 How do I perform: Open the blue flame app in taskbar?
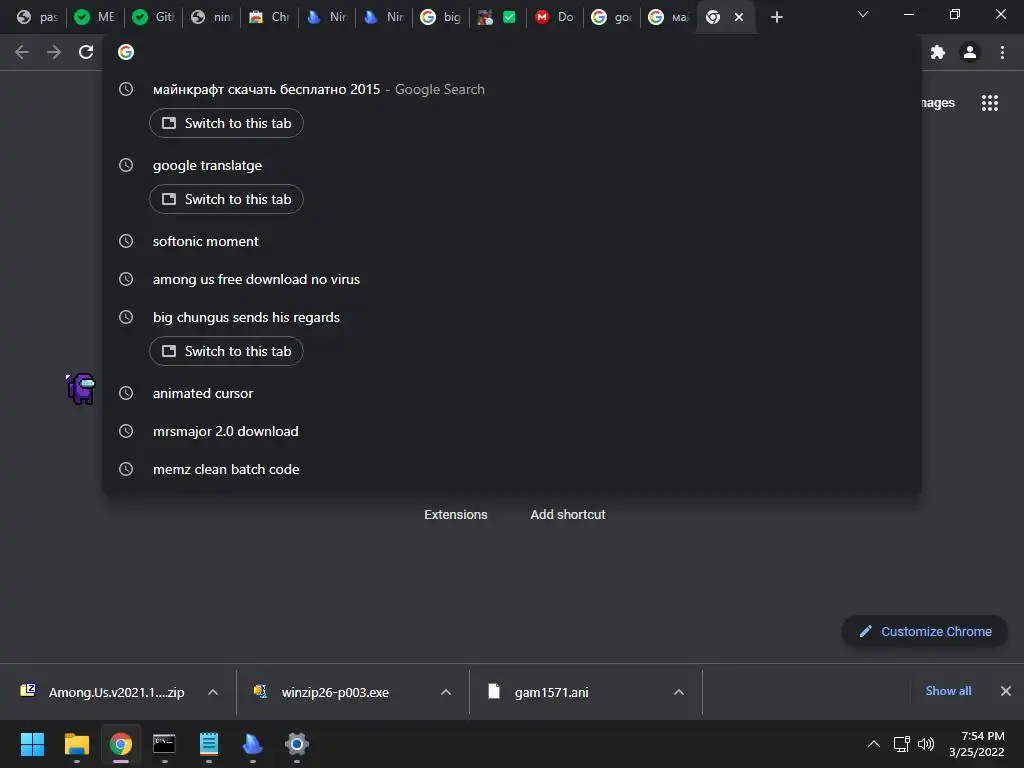coord(252,744)
